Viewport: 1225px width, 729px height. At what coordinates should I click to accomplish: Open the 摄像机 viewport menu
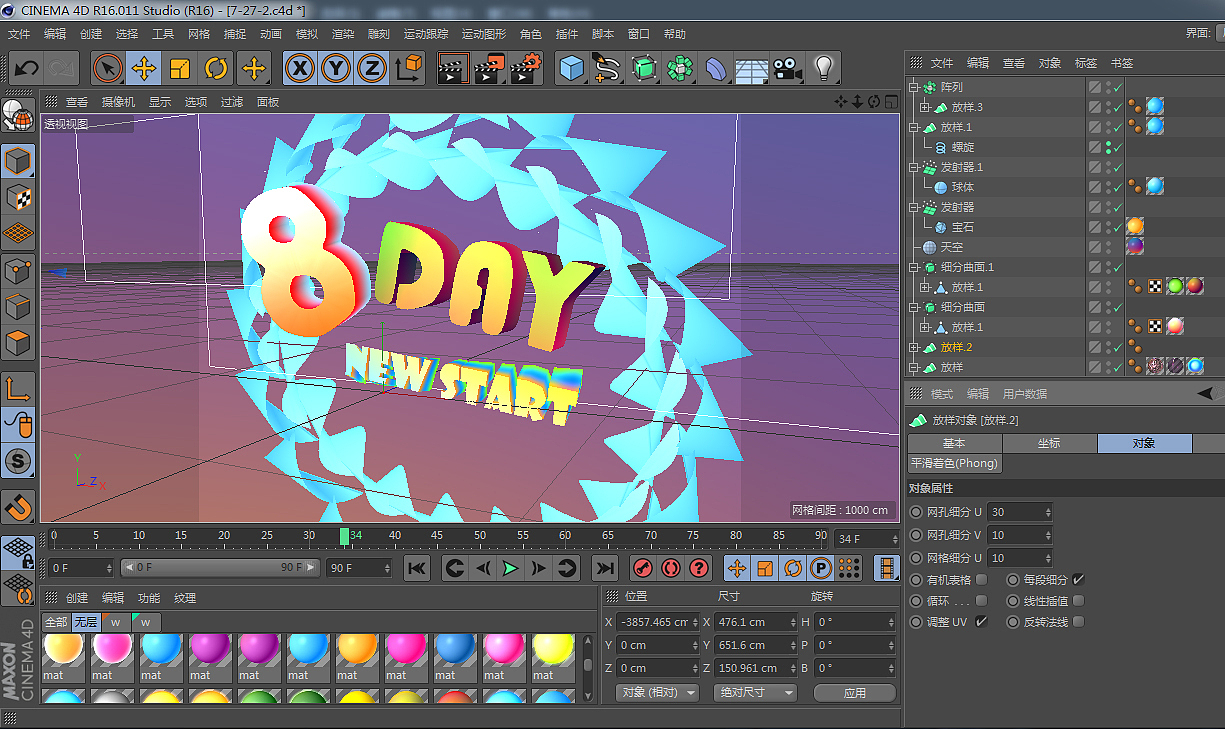[x=119, y=102]
